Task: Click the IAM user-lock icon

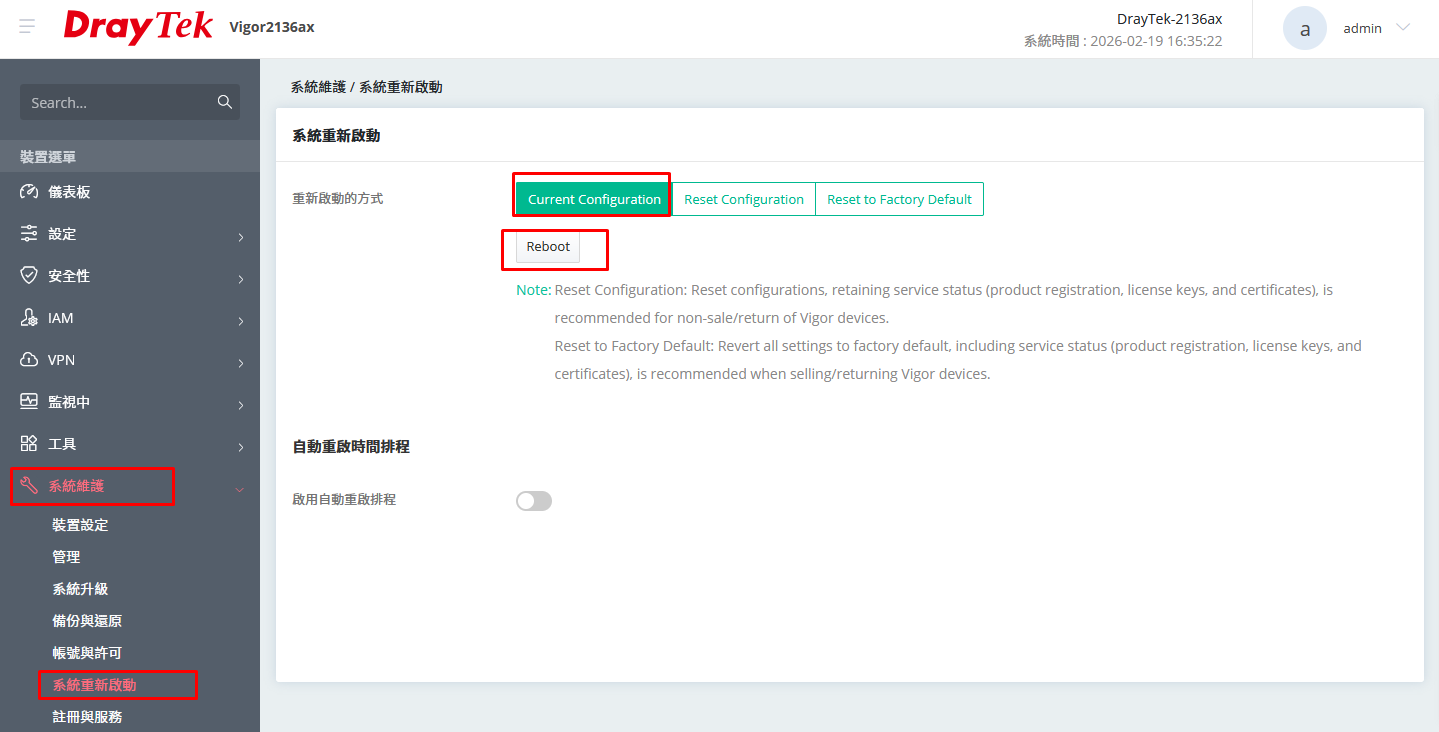Action: coord(29,318)
